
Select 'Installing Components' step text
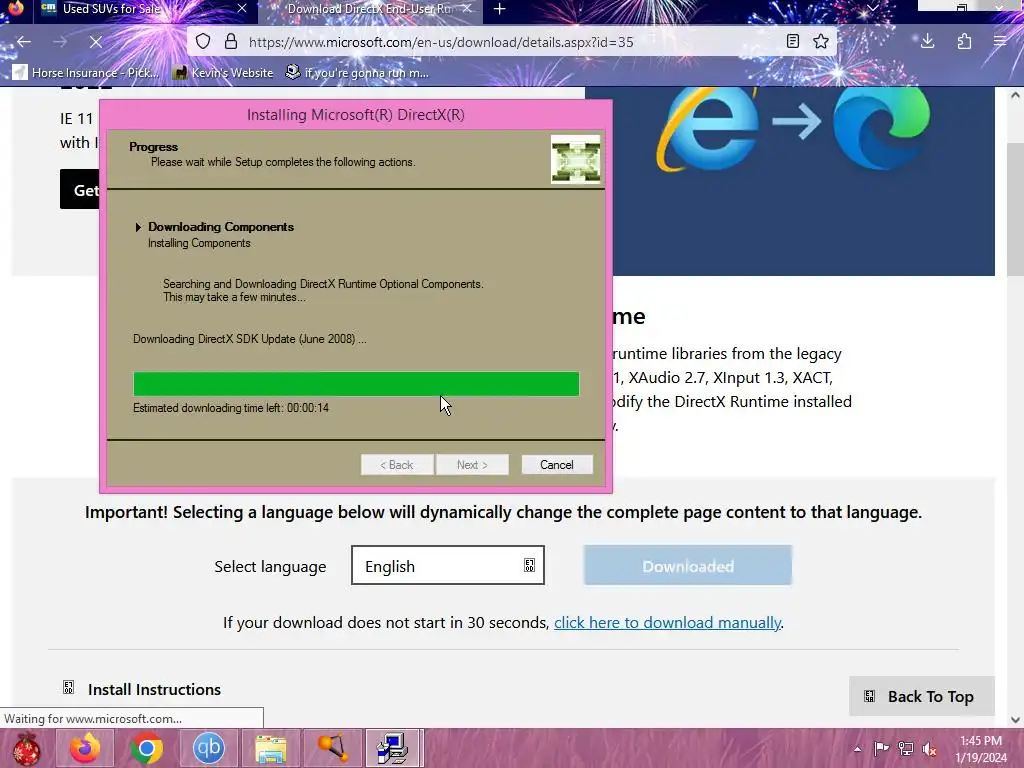199,243
